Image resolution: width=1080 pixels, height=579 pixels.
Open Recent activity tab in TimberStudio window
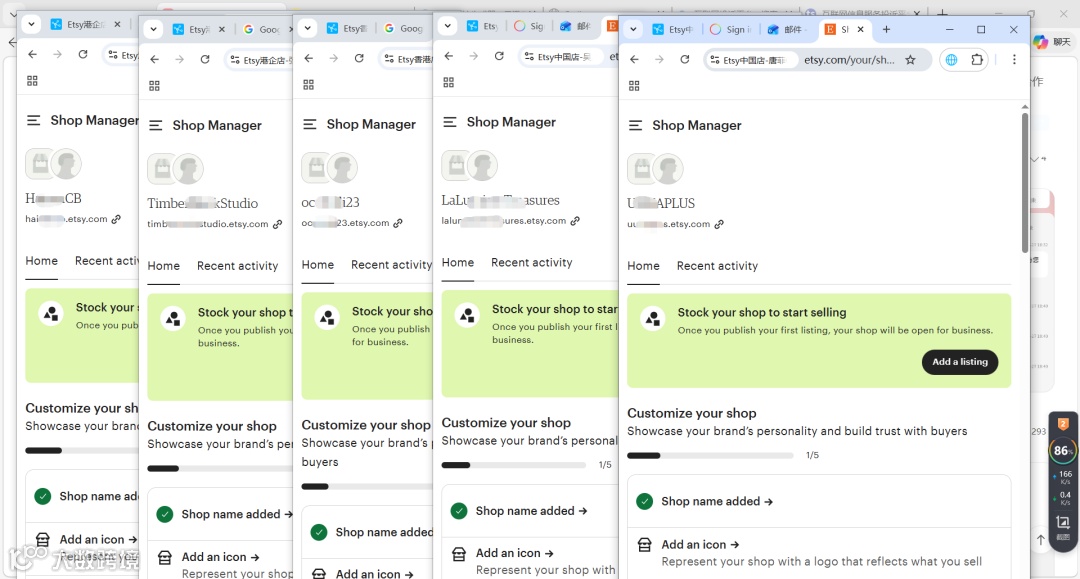pos(238,266)
